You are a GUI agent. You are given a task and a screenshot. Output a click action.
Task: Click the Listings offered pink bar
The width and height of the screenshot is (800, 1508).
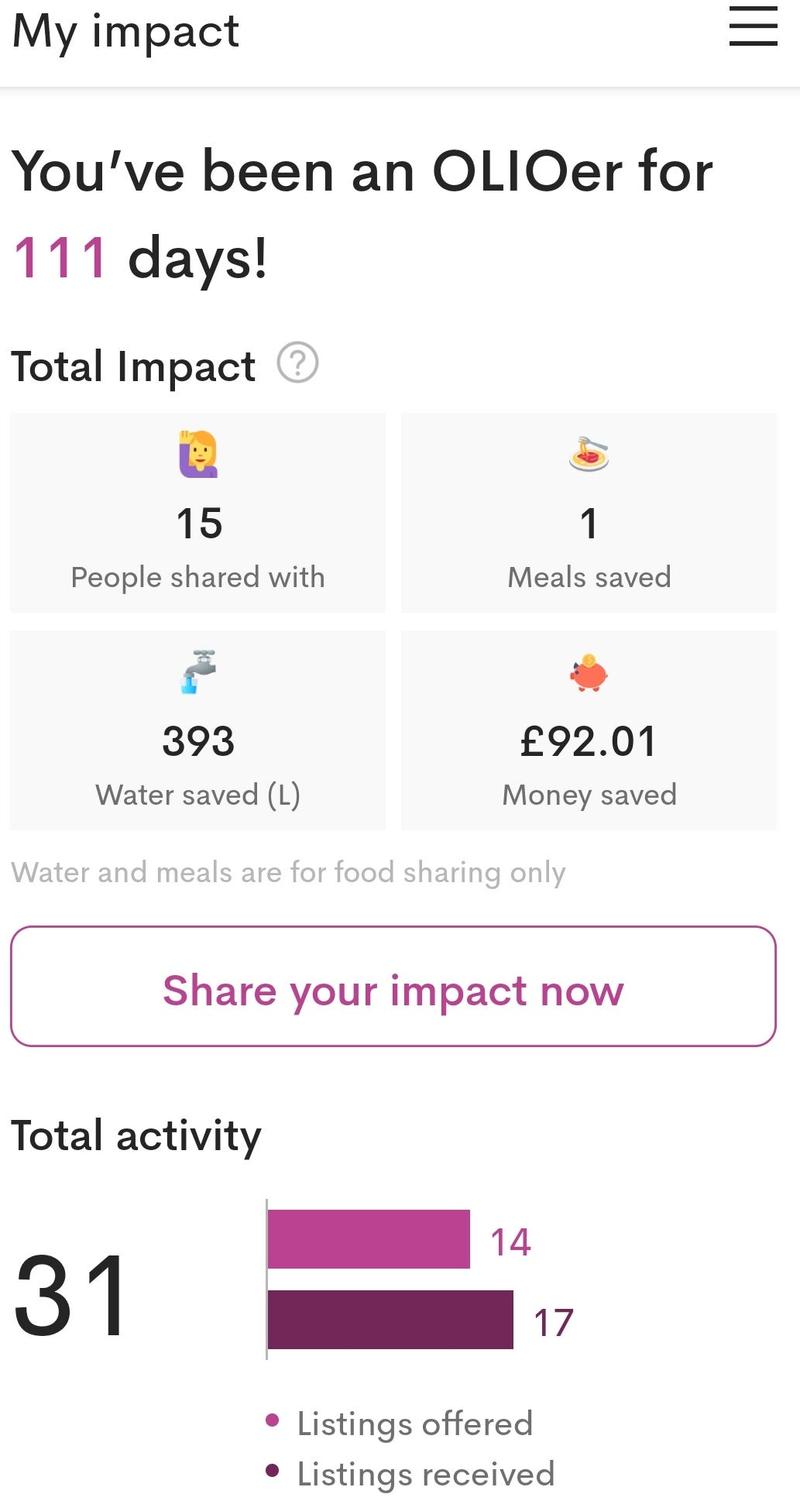tap(368, 1240)
